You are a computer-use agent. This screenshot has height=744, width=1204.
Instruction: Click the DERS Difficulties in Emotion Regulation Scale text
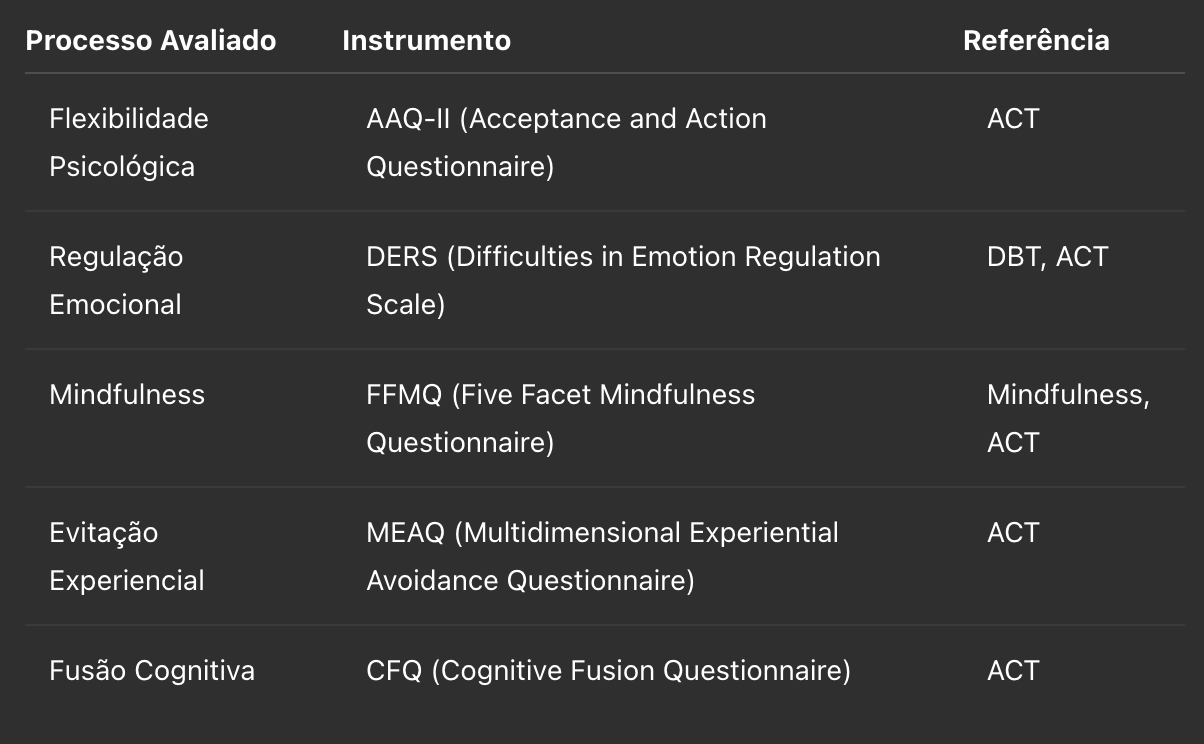[623, 280]
